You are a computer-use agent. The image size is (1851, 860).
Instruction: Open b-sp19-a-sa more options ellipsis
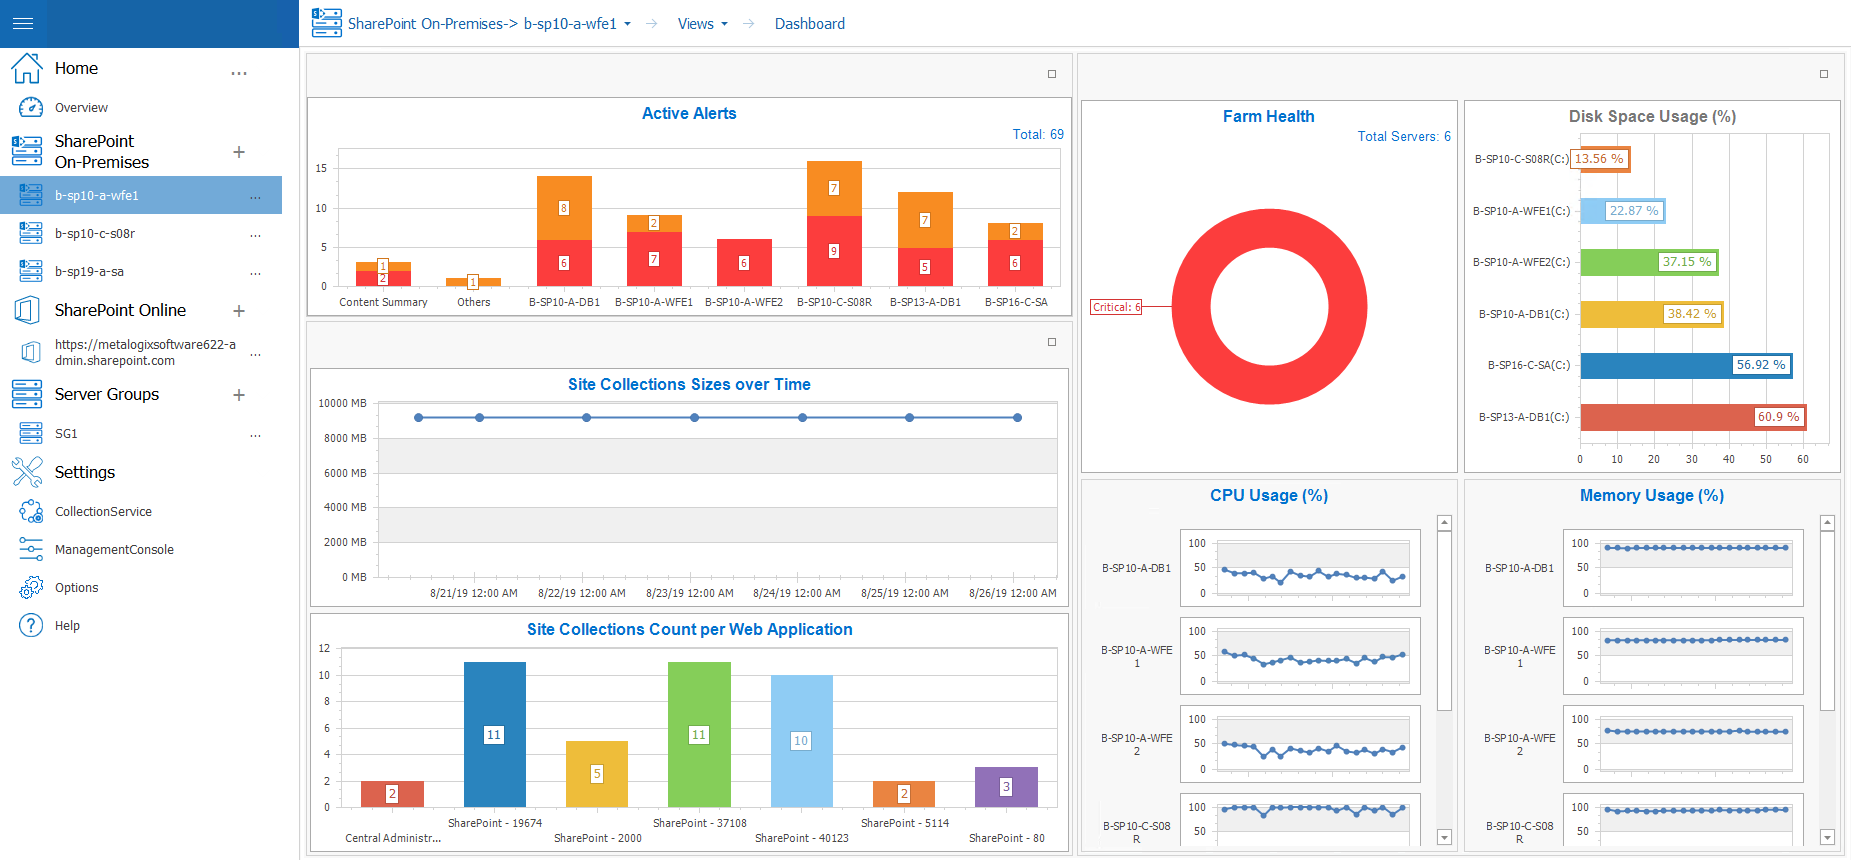pyautogui.click(x=255, y=273)
